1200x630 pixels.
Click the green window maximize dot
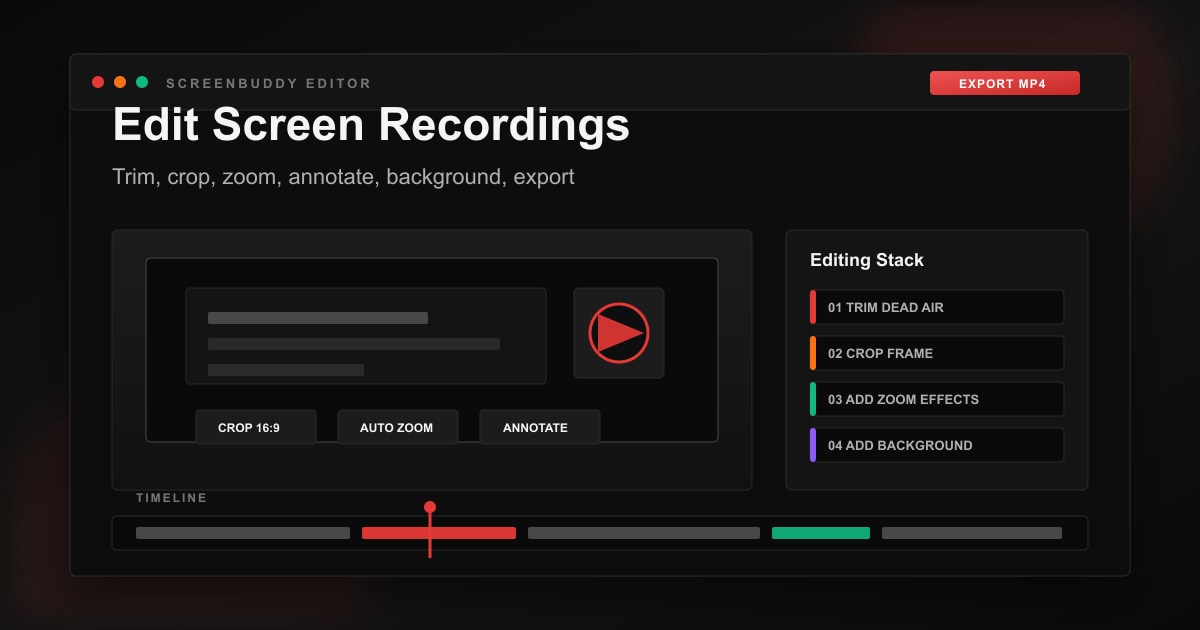[142, 82]
